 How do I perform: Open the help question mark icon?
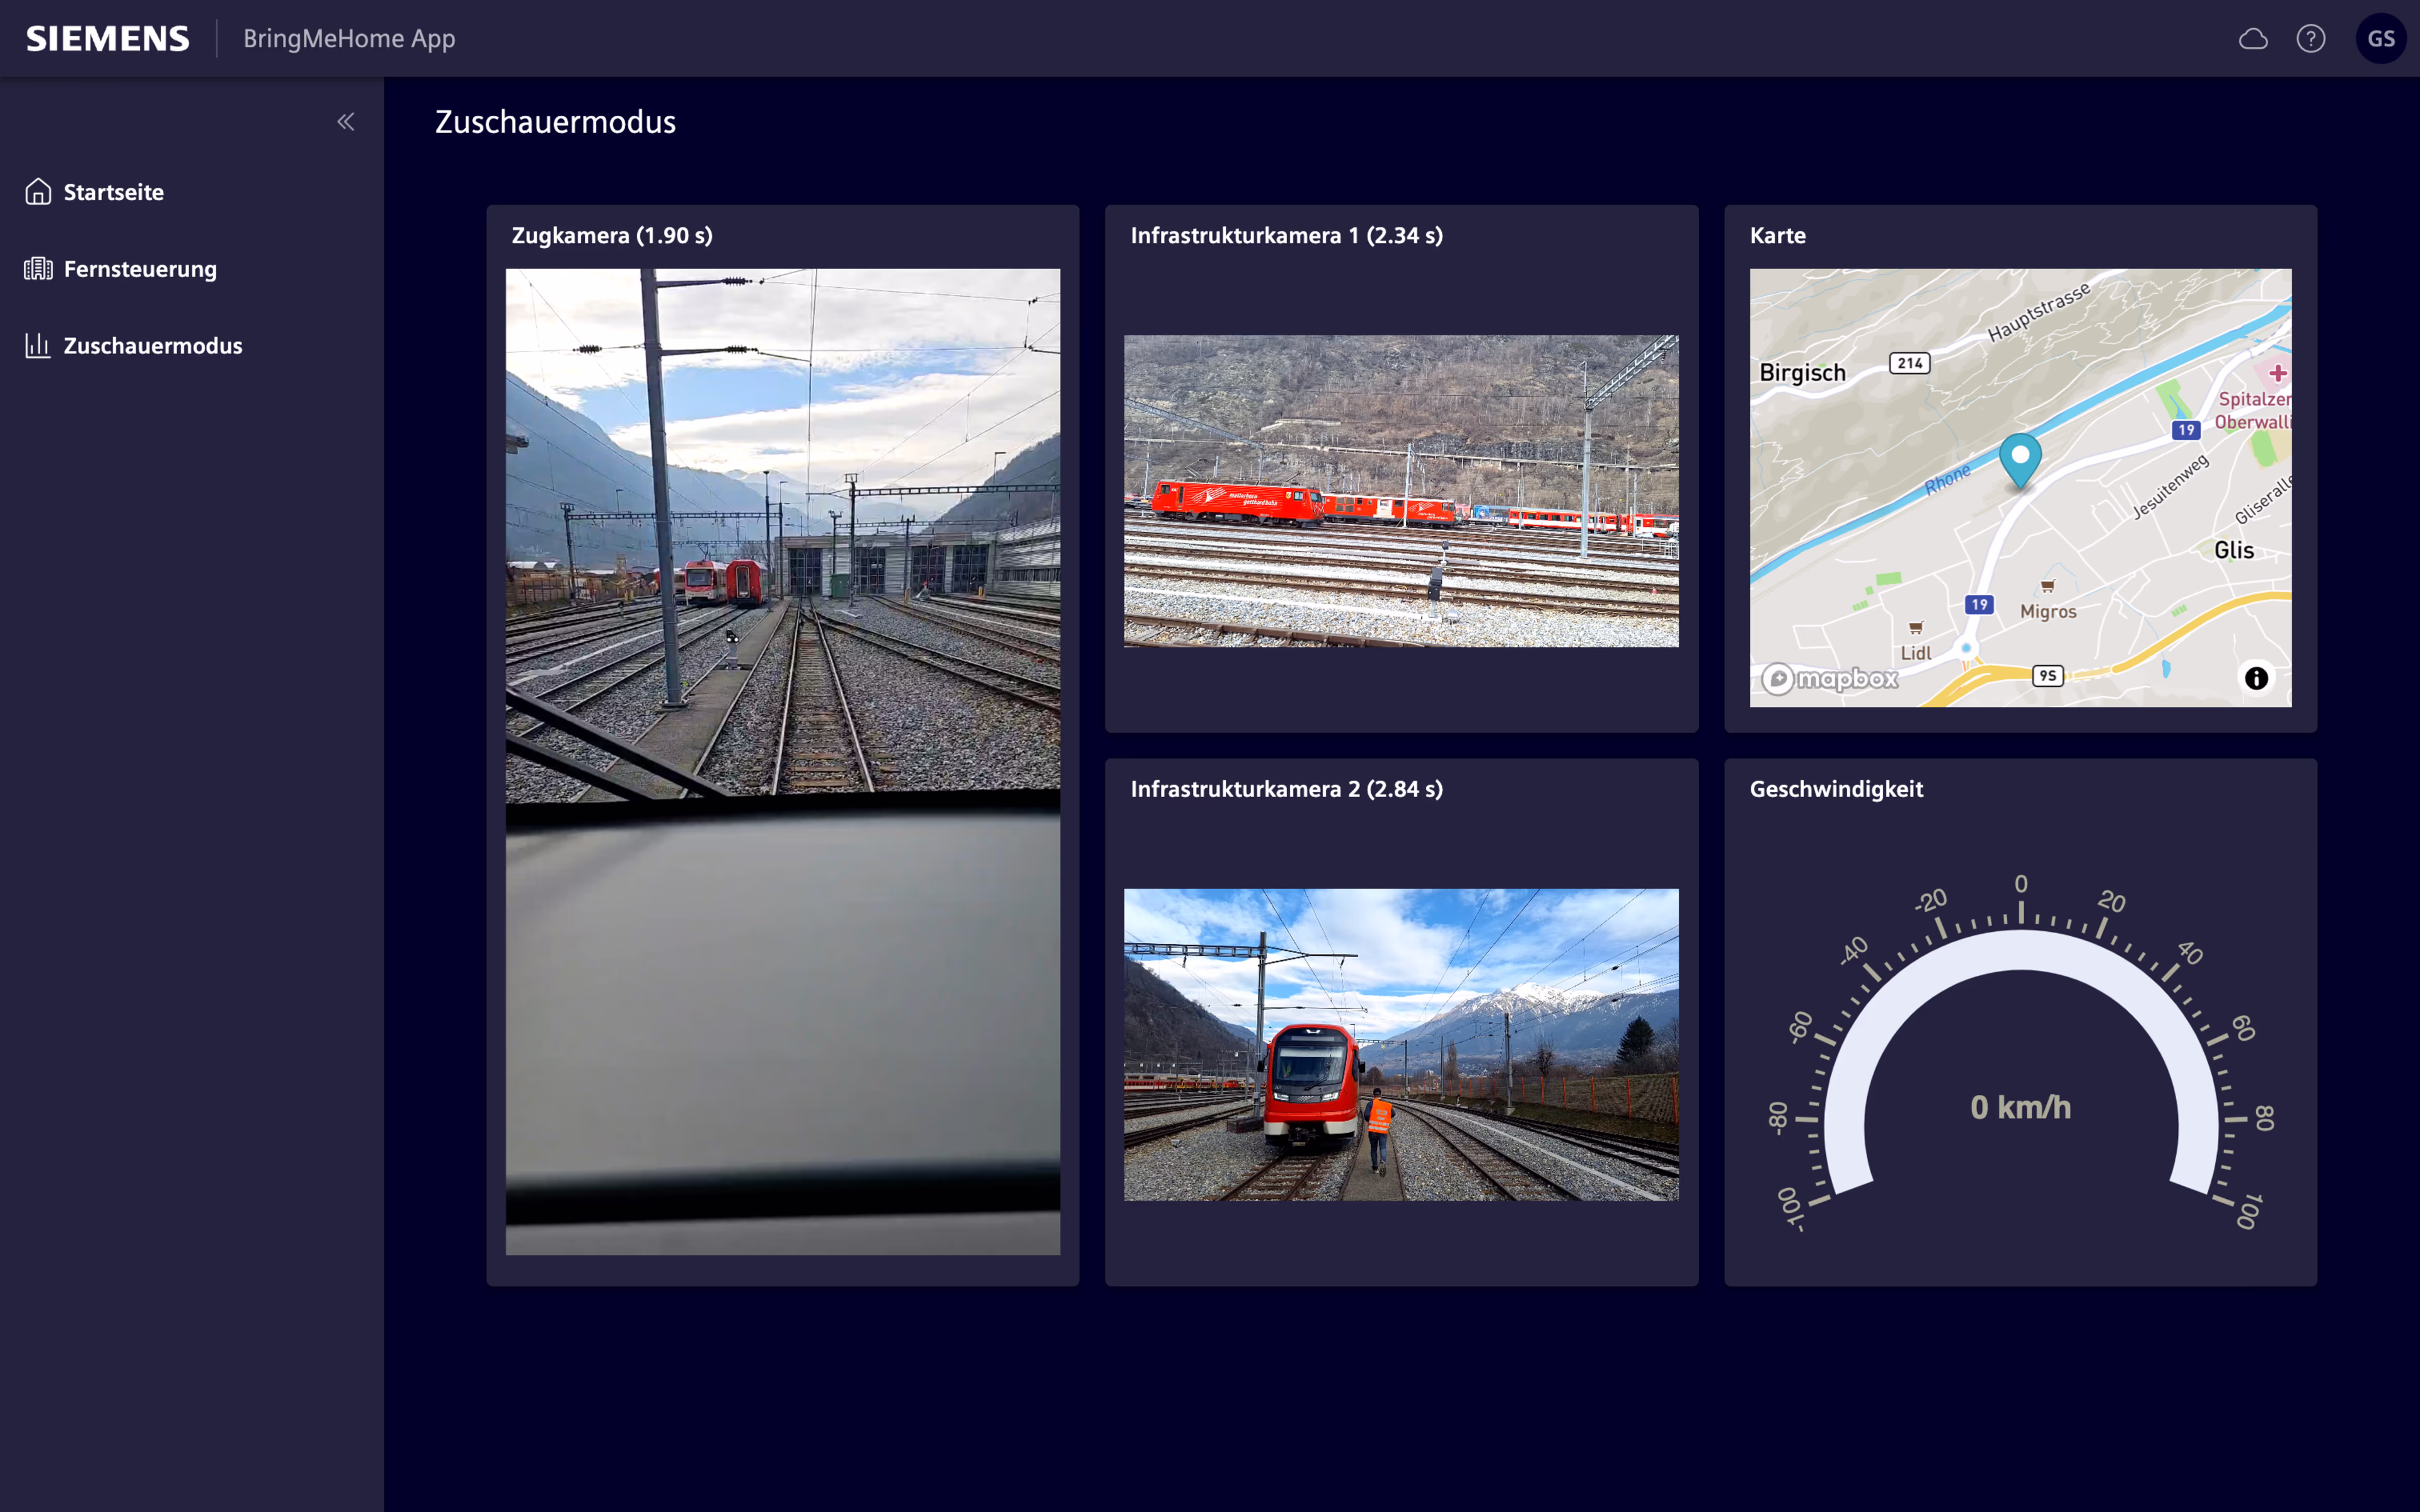coord(2310,39)
